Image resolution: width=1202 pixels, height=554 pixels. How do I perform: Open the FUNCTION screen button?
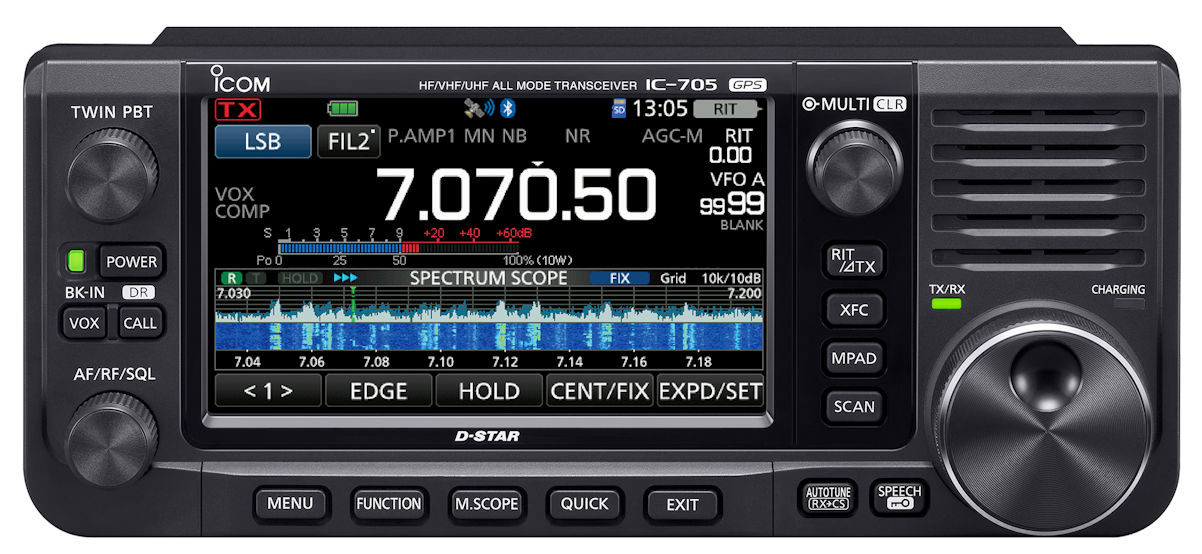(x=389, y=503)
